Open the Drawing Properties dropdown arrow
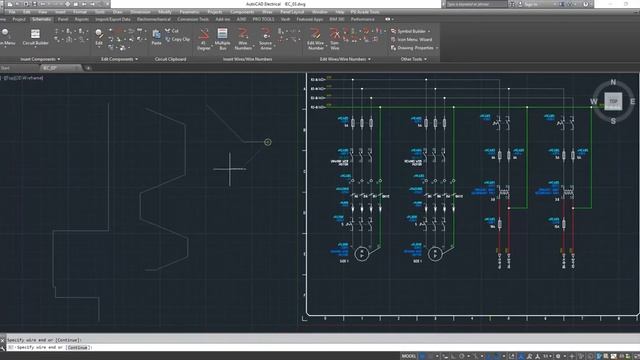 point(437,48)
